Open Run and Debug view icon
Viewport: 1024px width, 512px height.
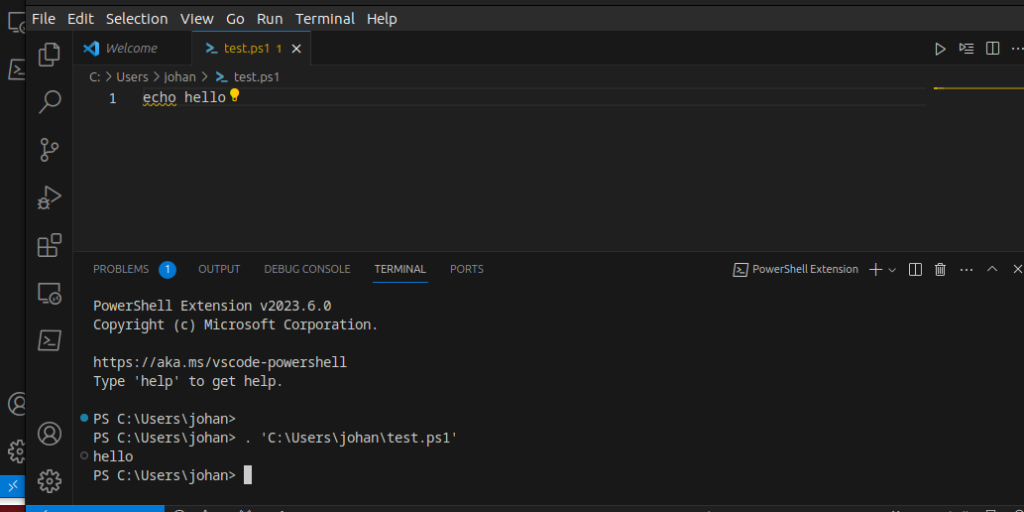click(x=50, y=197)
